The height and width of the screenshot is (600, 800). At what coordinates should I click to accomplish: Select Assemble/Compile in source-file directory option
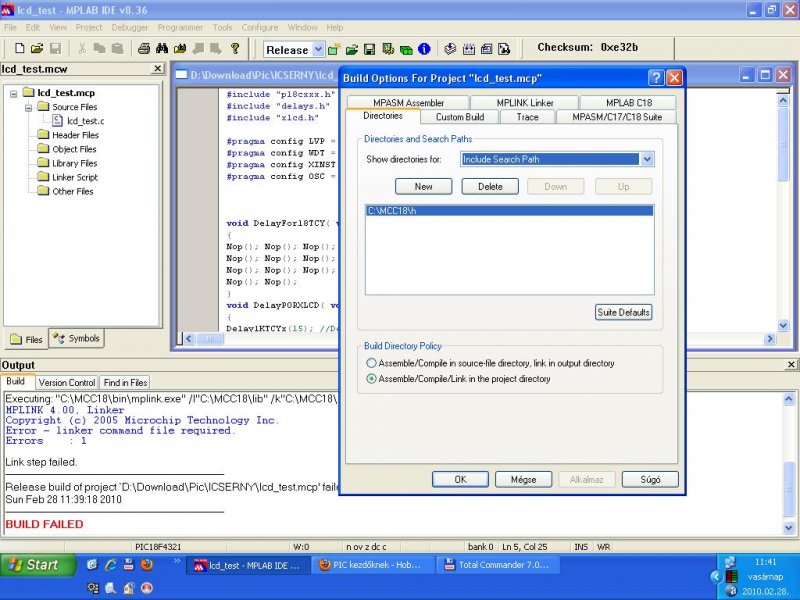371,363
